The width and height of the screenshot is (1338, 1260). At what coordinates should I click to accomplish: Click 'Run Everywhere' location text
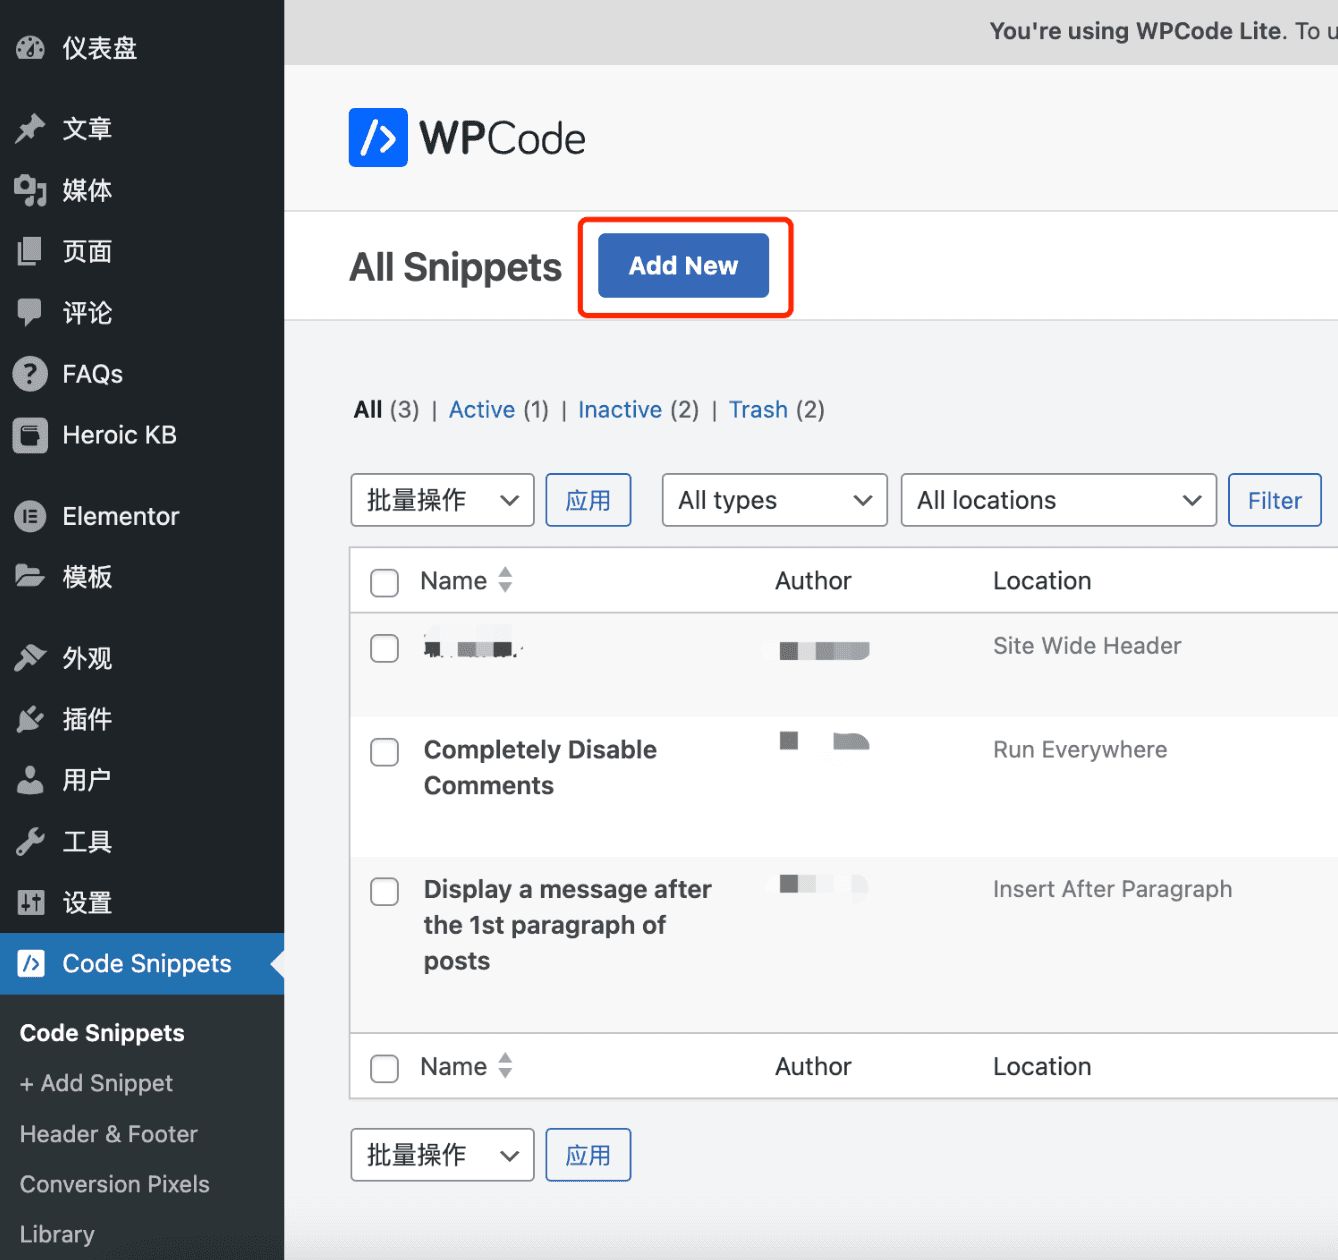(1080, 750)
